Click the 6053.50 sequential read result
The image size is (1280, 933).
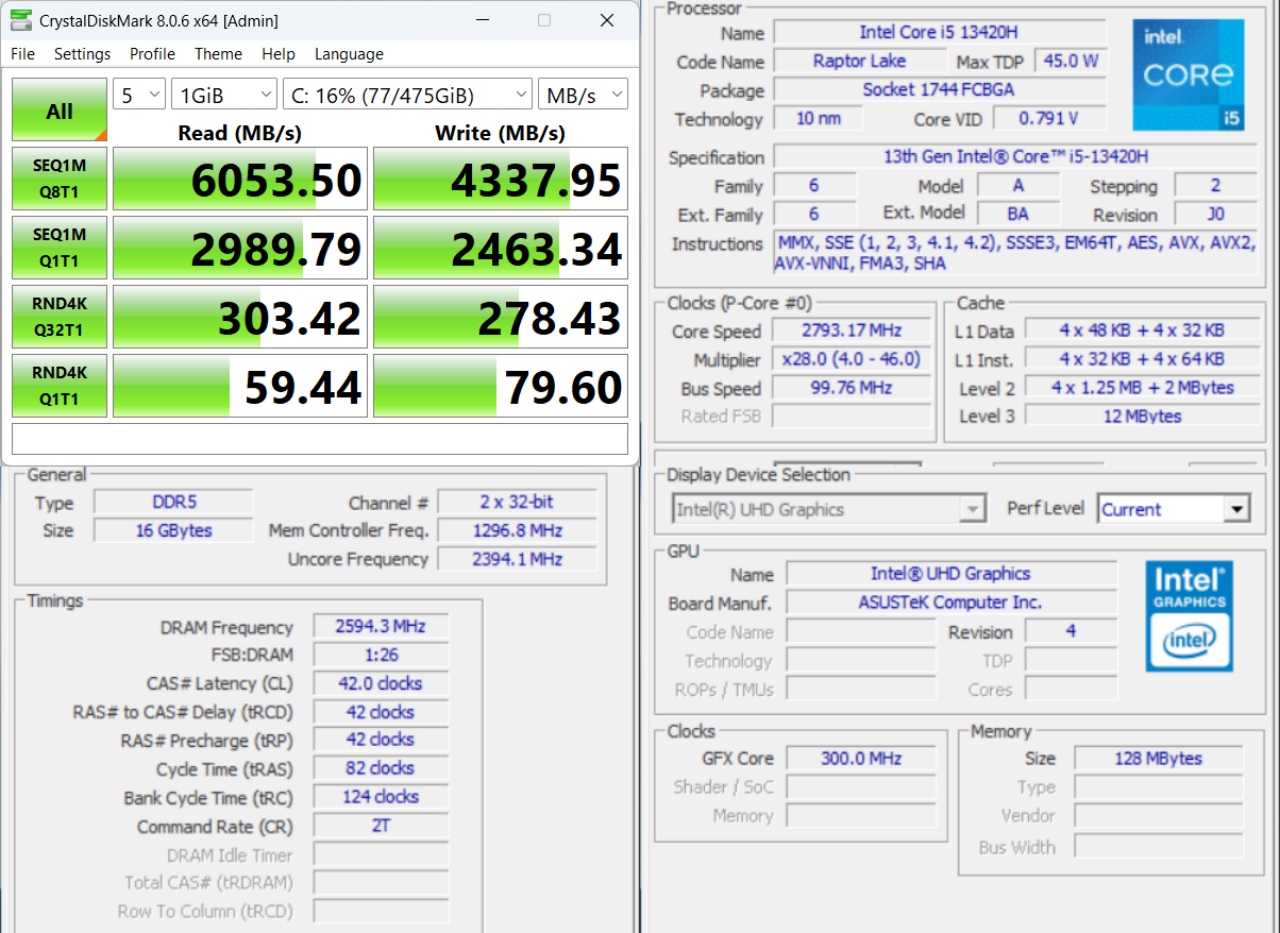coord(240,180)
